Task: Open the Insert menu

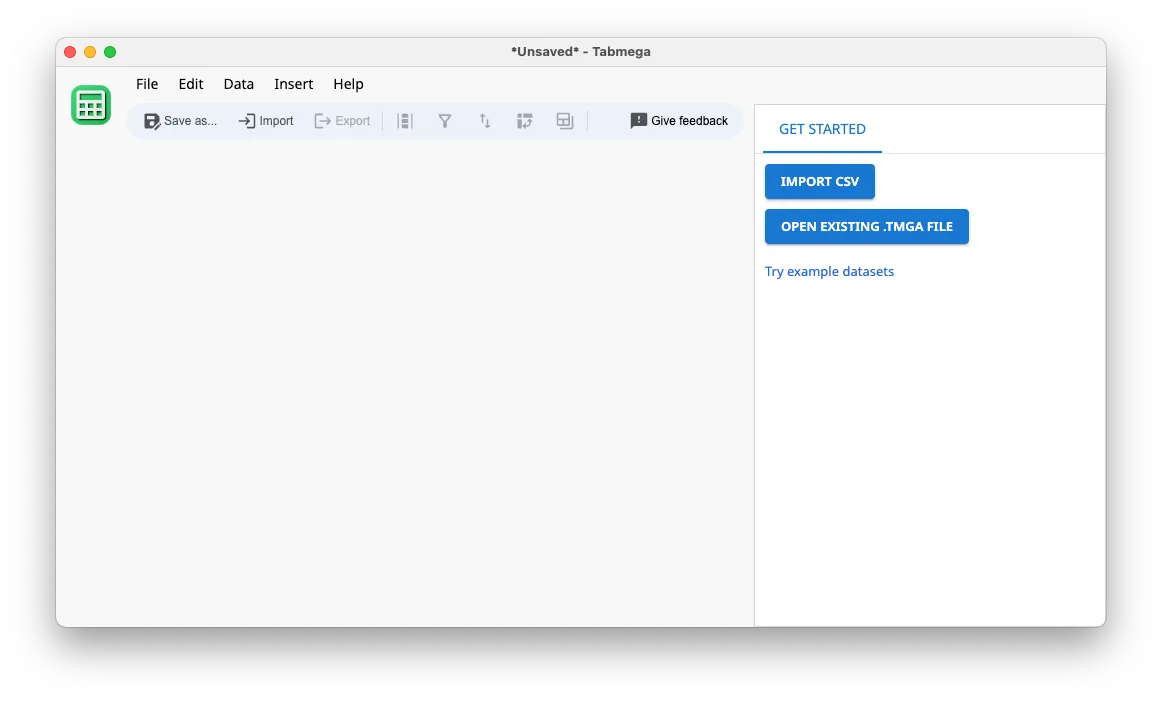Action: pyautogui.click(x=293, y=84)
